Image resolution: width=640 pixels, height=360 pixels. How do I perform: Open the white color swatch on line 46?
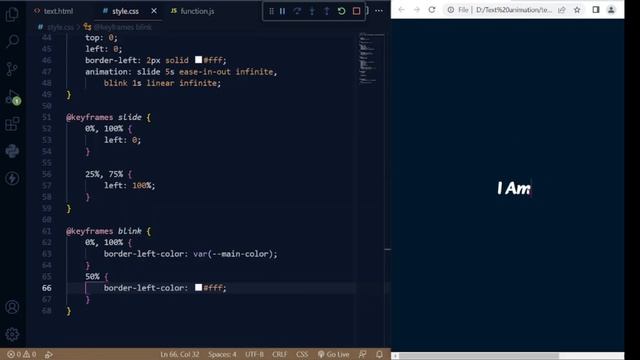coord(198,60)
